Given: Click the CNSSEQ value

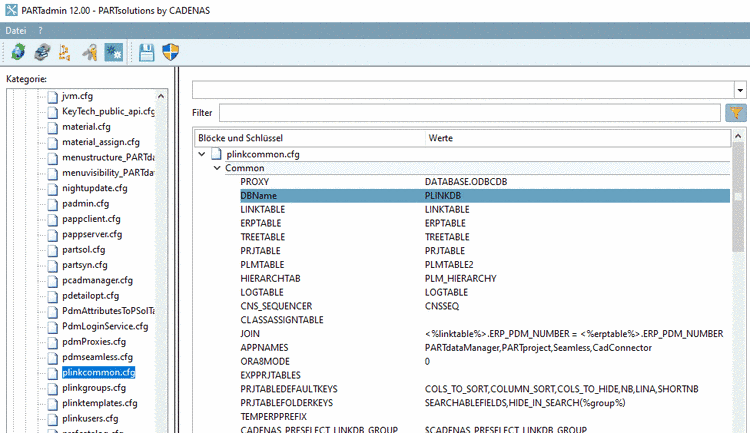Looking at the screenshot, I should tap(442, 306).
